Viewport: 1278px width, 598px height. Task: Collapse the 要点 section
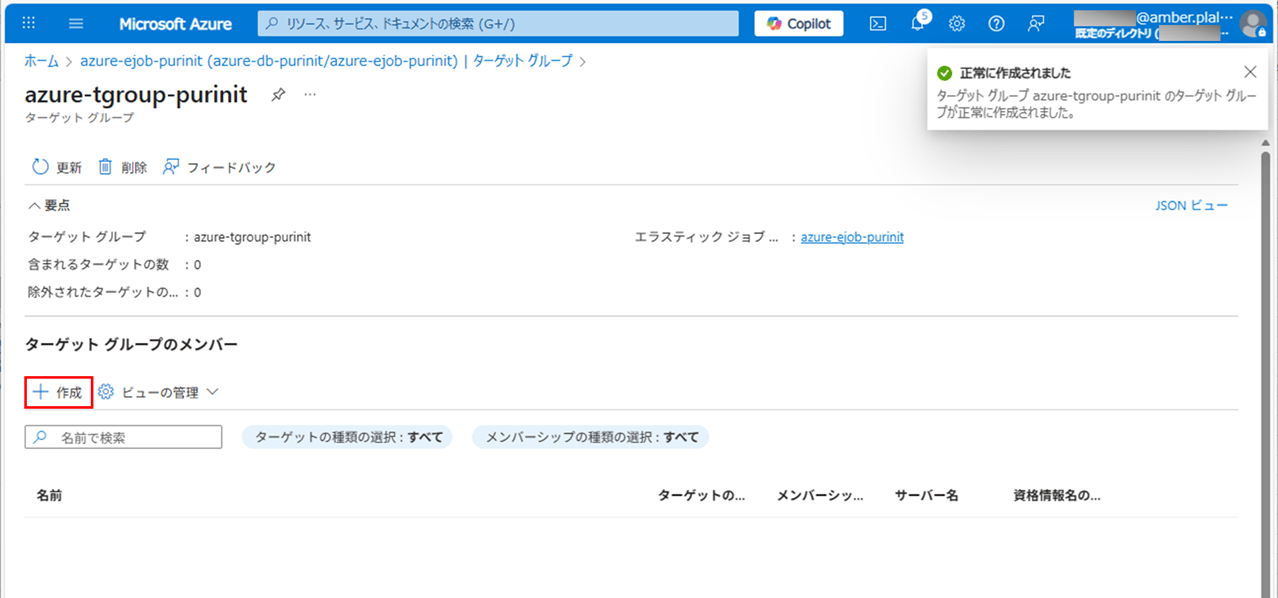[x=49, y=205]
